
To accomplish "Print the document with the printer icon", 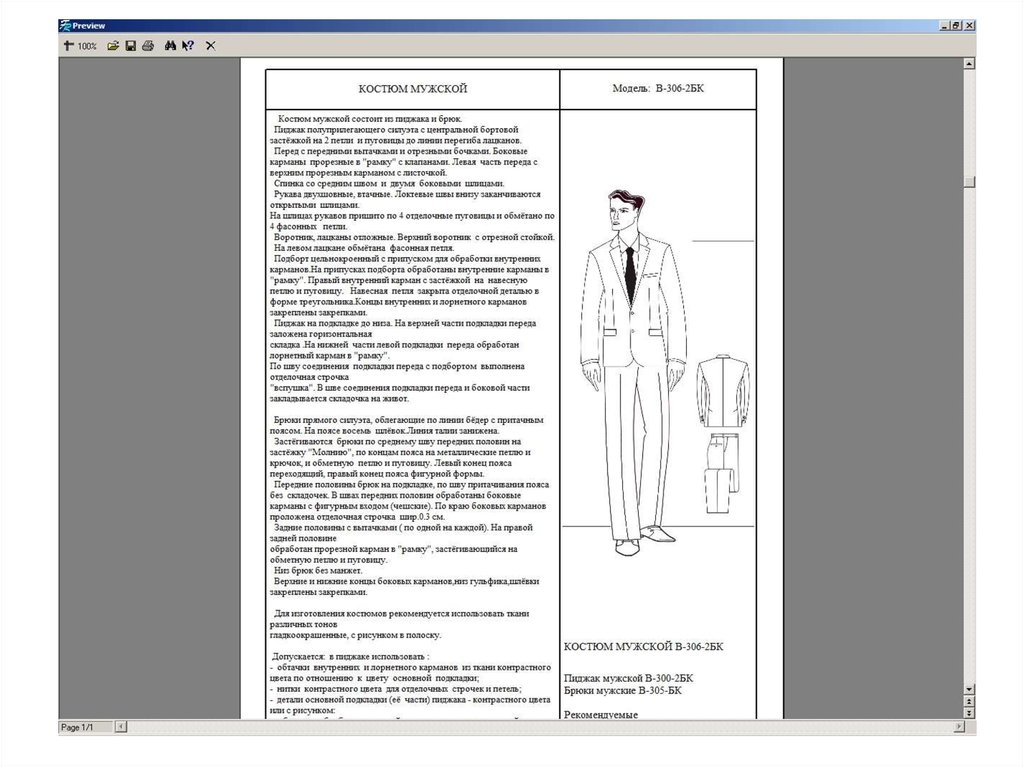I will pos(148,46).
